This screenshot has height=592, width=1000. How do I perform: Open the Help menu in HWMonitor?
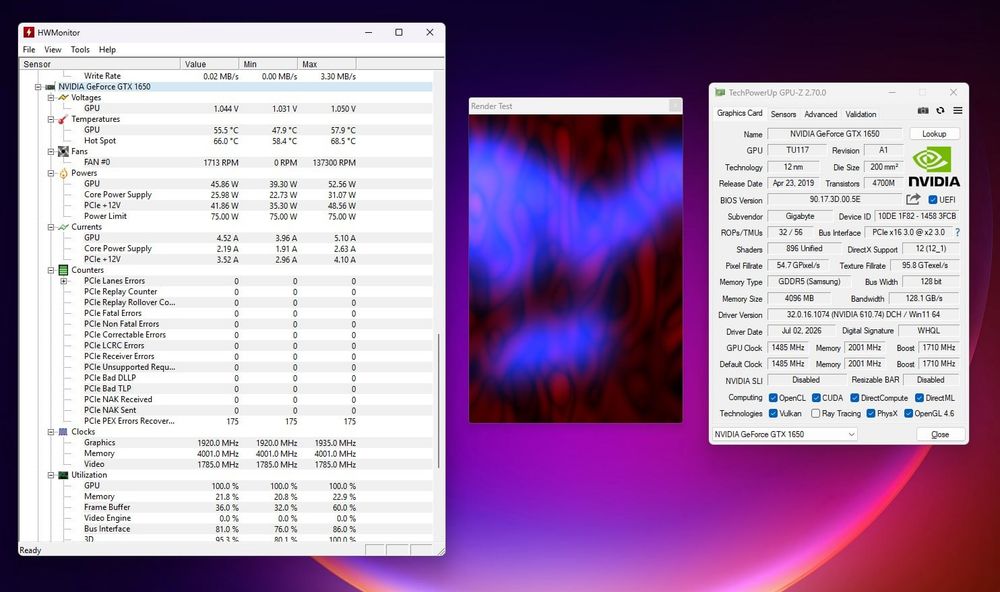tap(107, 49)
